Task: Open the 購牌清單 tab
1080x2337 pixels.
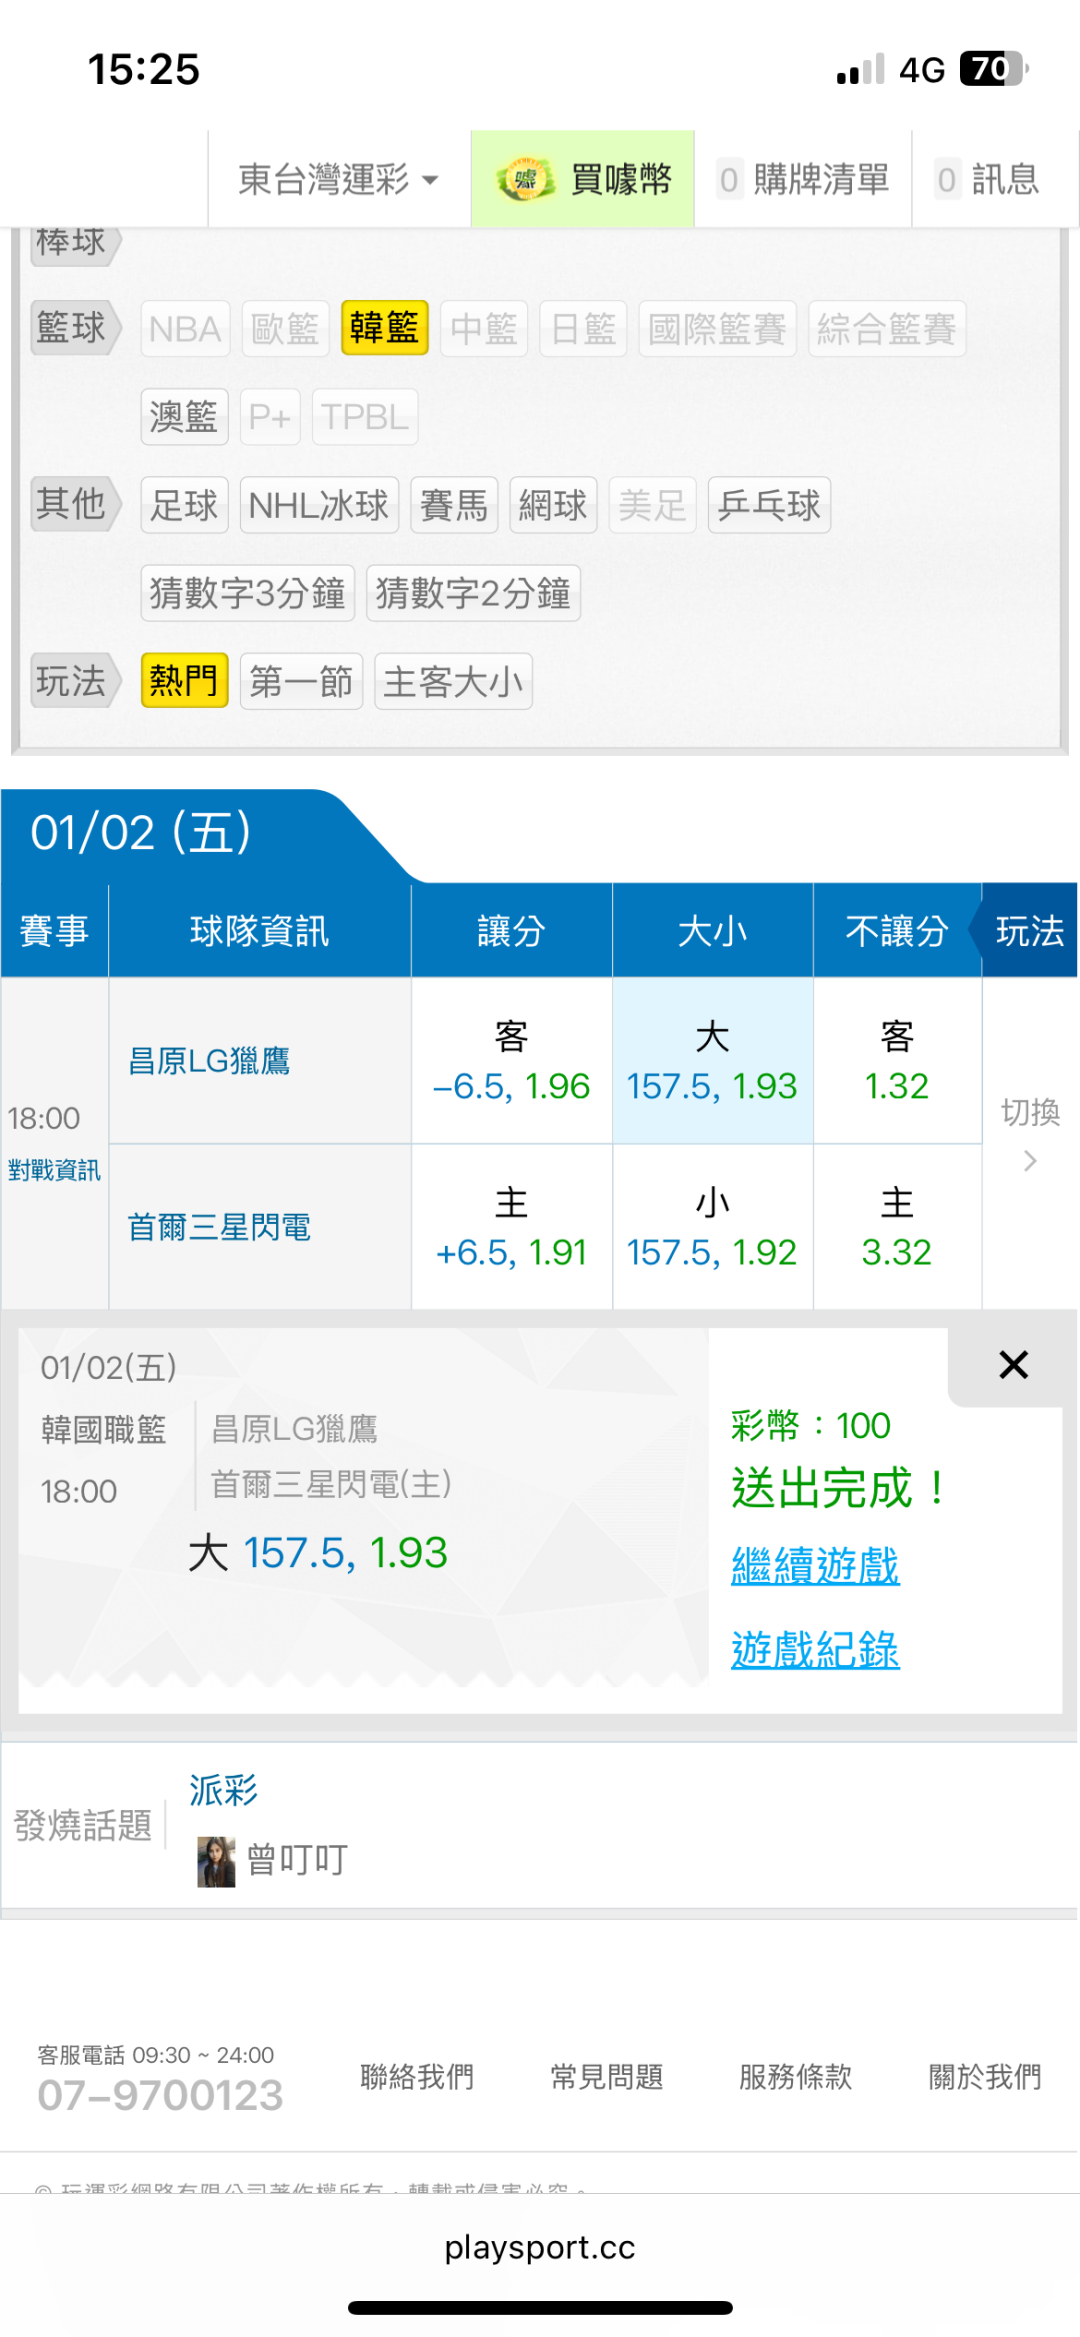Action: tap(804, 180)
